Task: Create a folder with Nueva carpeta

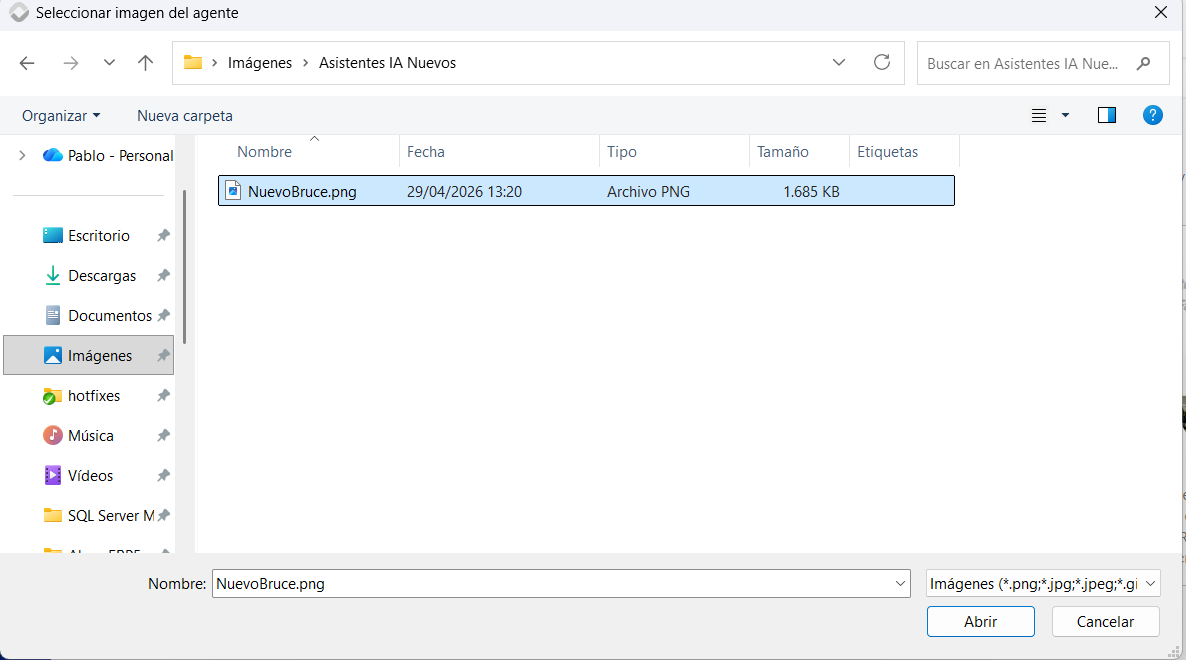Action: [x=185, y=116]
